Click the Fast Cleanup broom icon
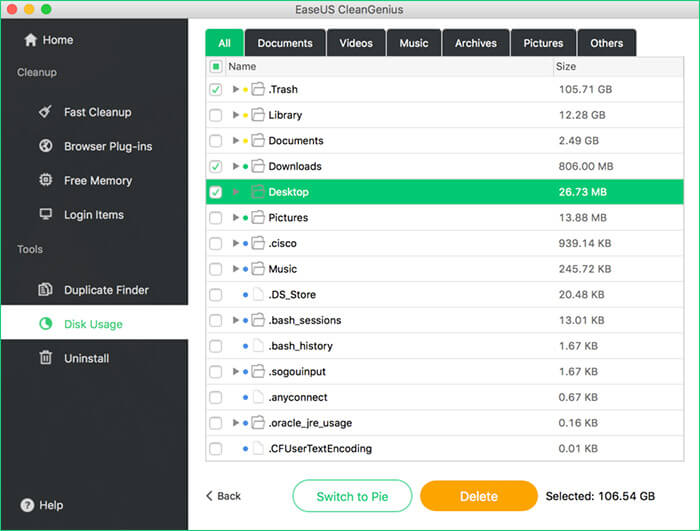Image resolution: width=700 pixels, height=531 pixels. pyautogui.click(x=45, y=112)
